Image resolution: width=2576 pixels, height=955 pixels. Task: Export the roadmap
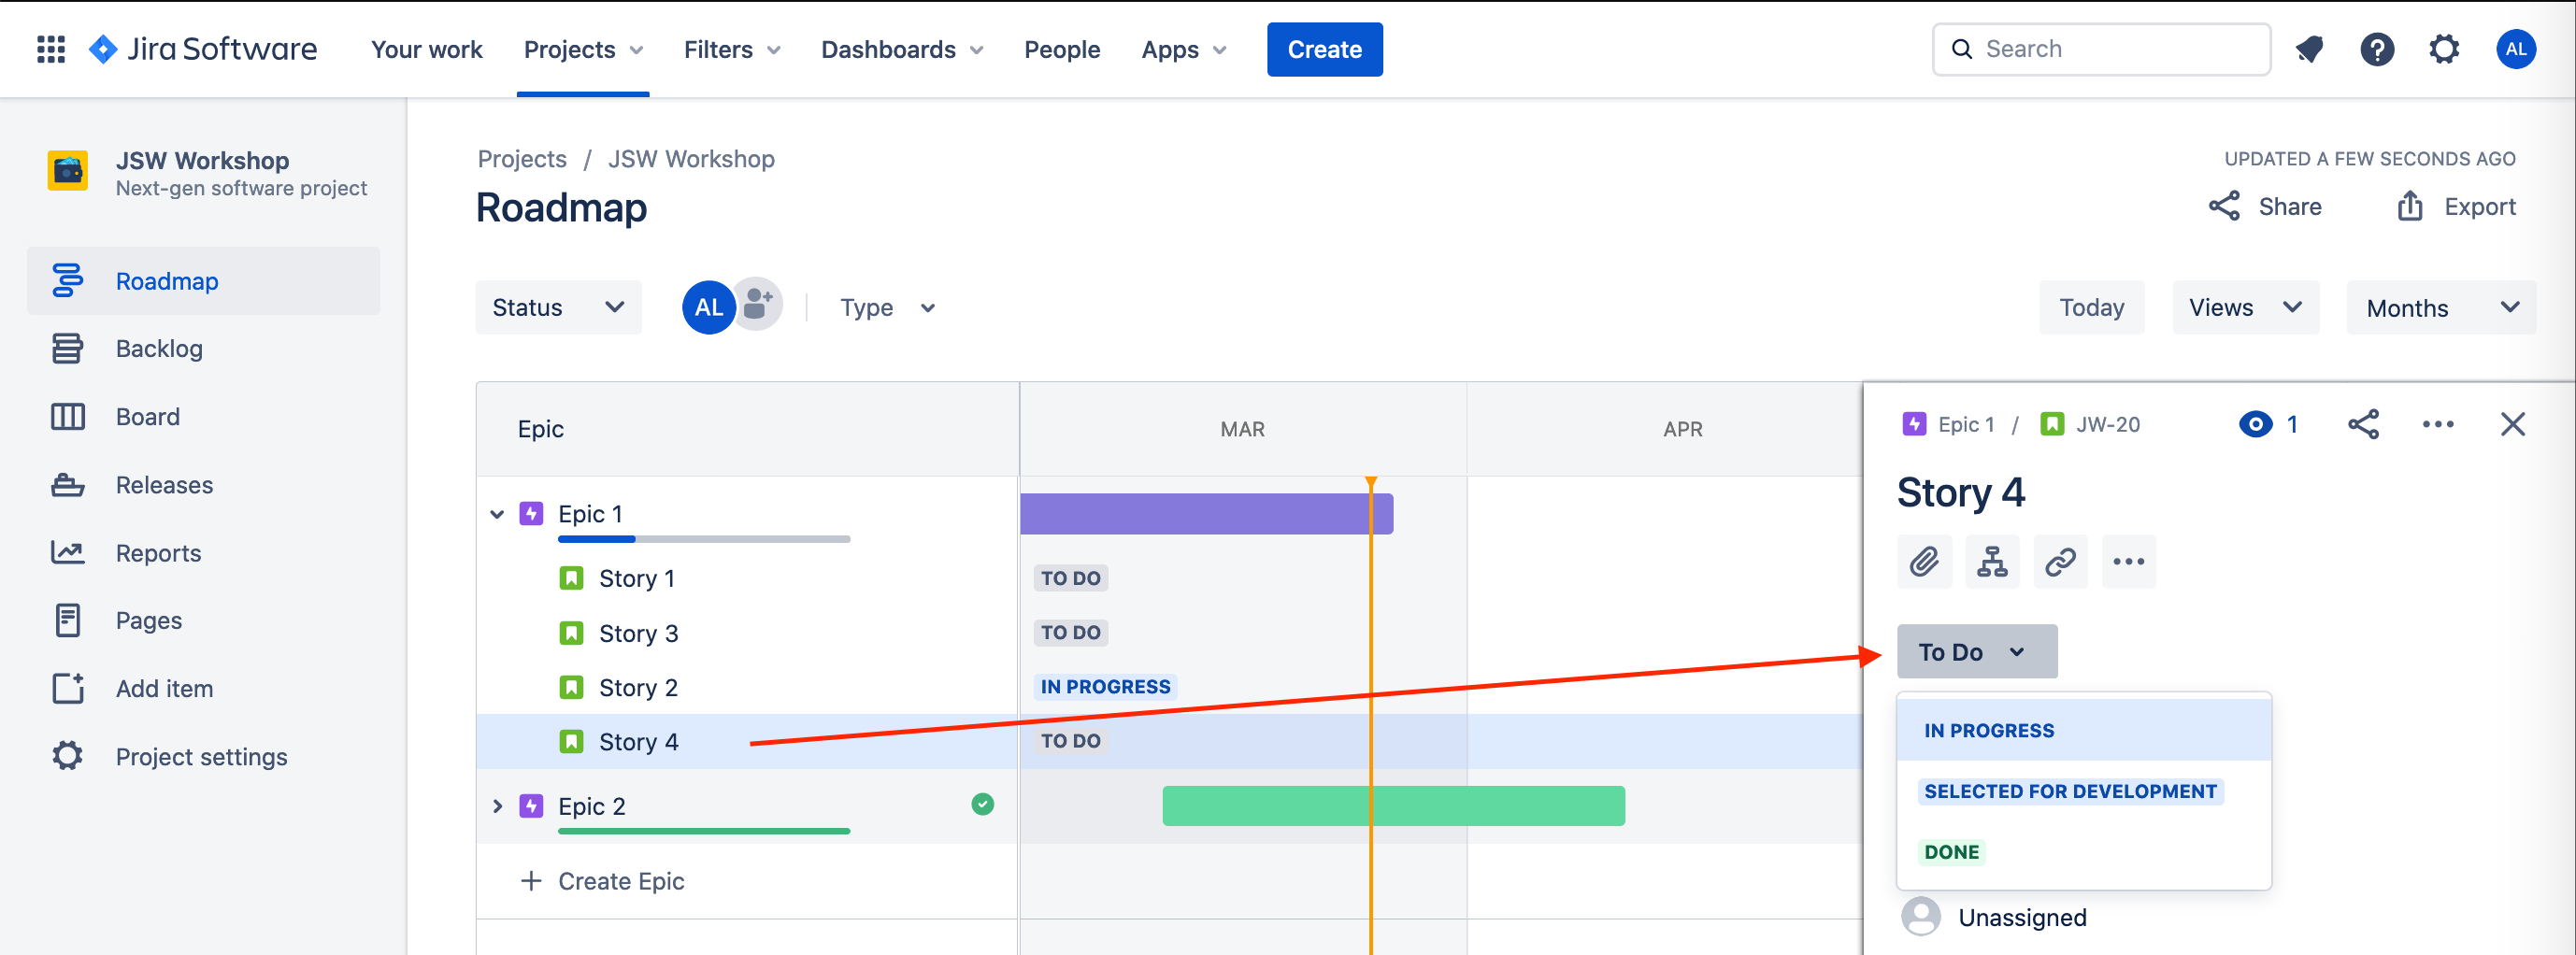point(2455,206)
